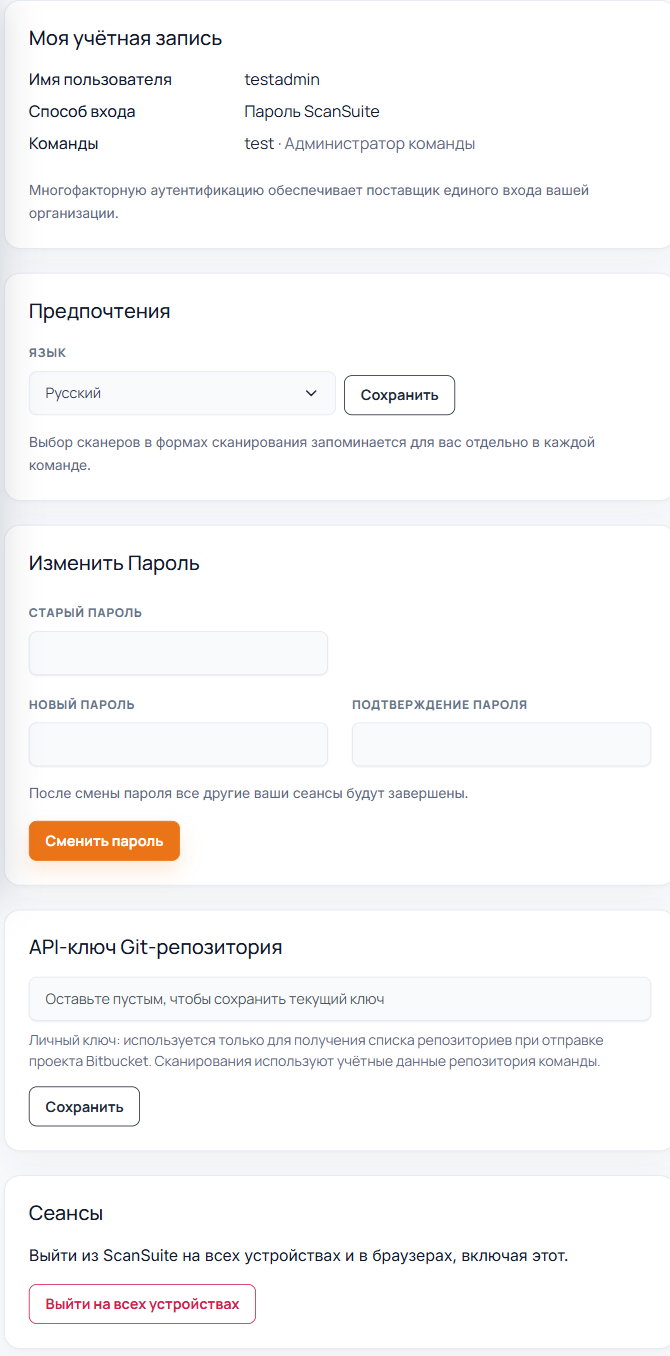This screenshot has height=1356, width=670.
Task: Click the Выбор сканеров hint text
Action: [x=312, y=453]
